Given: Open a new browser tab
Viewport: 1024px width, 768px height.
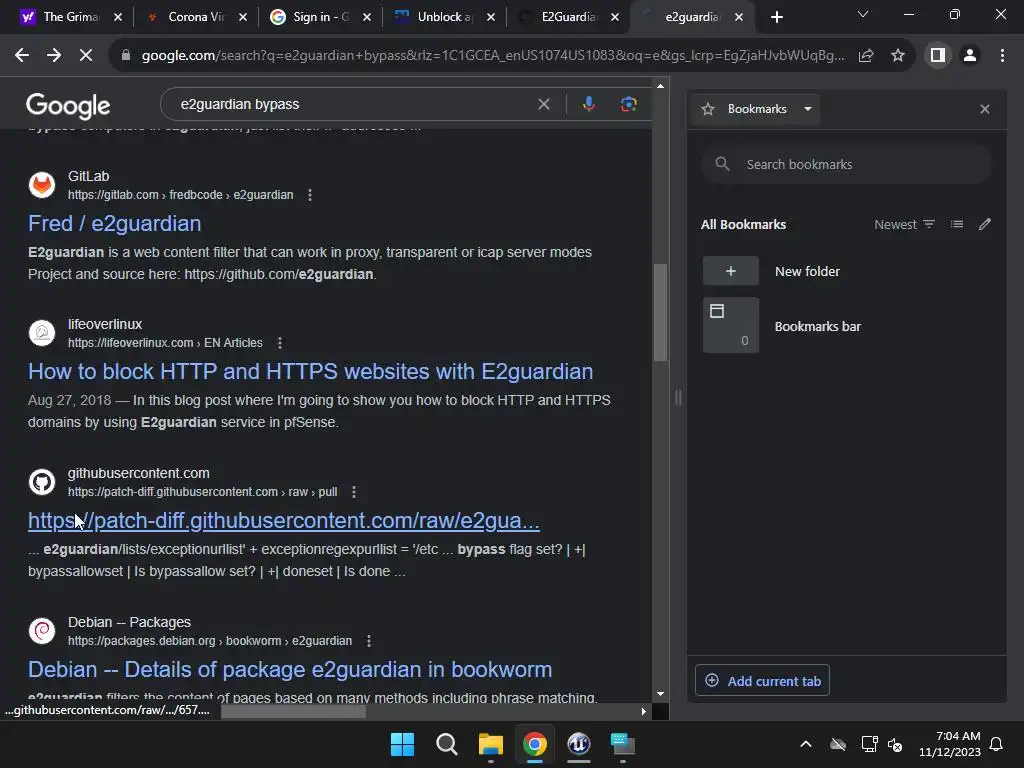Looking at the screenshot, I should click(x=776, y=17).
